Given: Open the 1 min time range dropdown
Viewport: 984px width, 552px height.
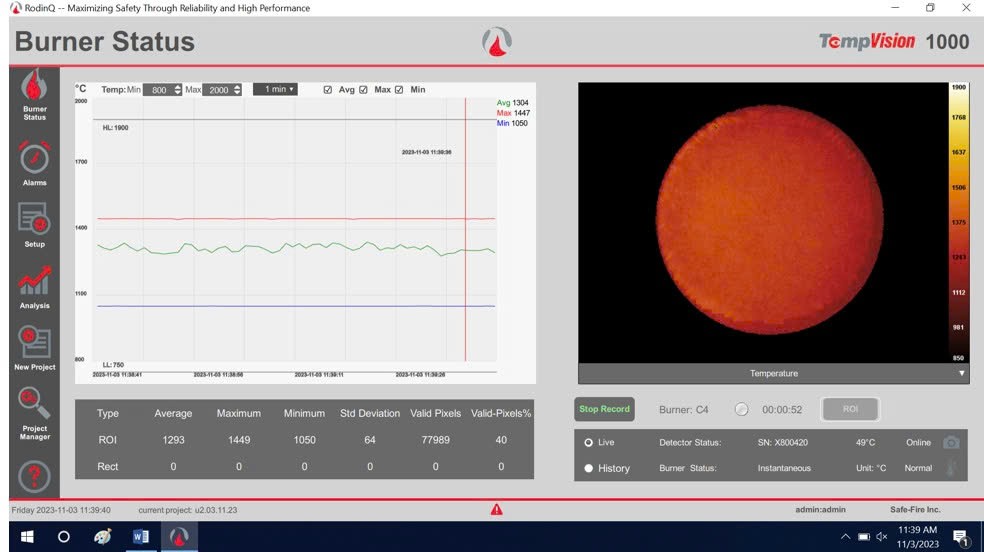Looking at the screenshot, I should [275, 89].
